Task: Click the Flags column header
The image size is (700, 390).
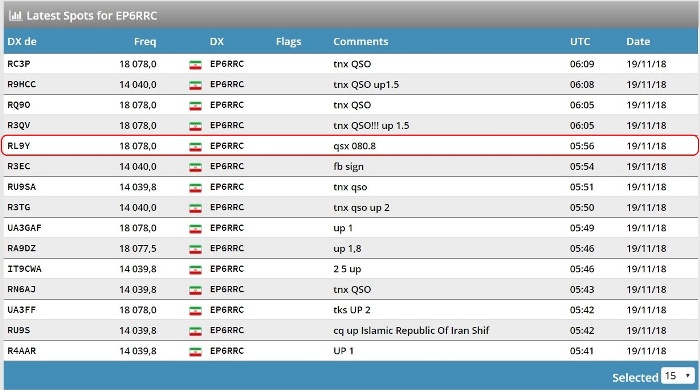Action: point(288,41)
